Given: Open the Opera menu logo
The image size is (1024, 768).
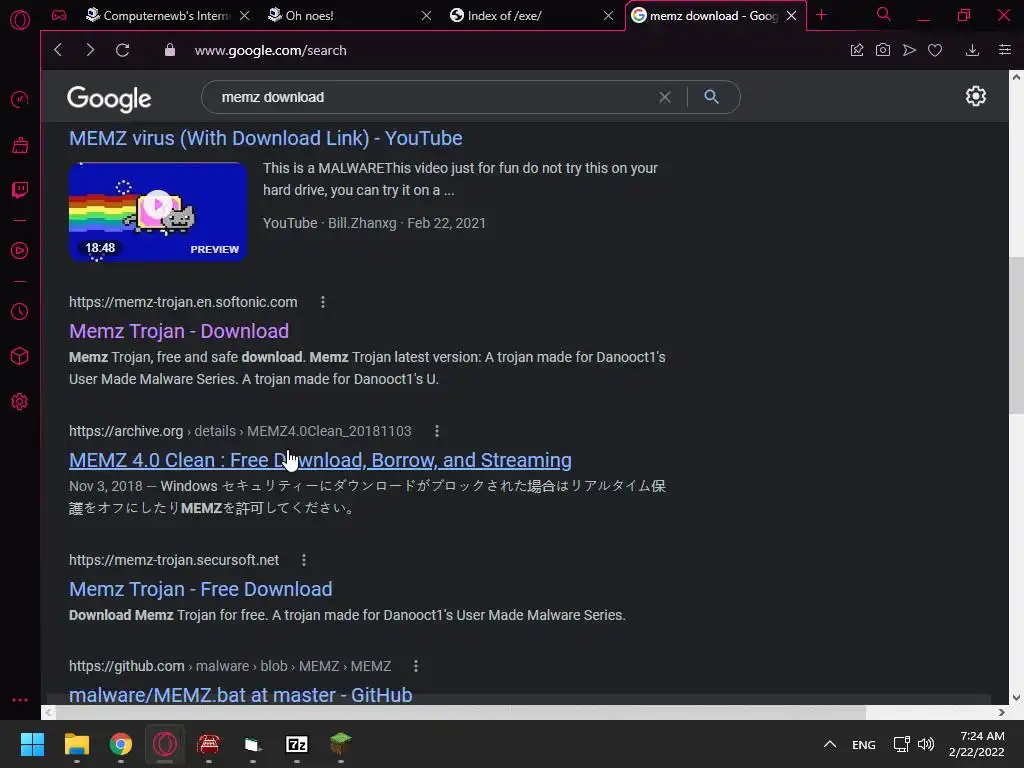Looking at the screenshot, I should pyautogui.click(x=20, y=20).
